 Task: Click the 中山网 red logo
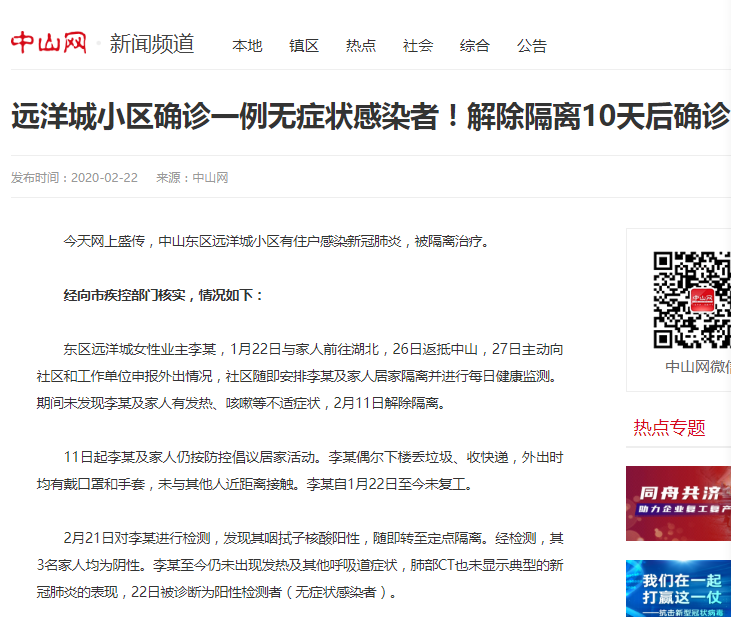48,43
